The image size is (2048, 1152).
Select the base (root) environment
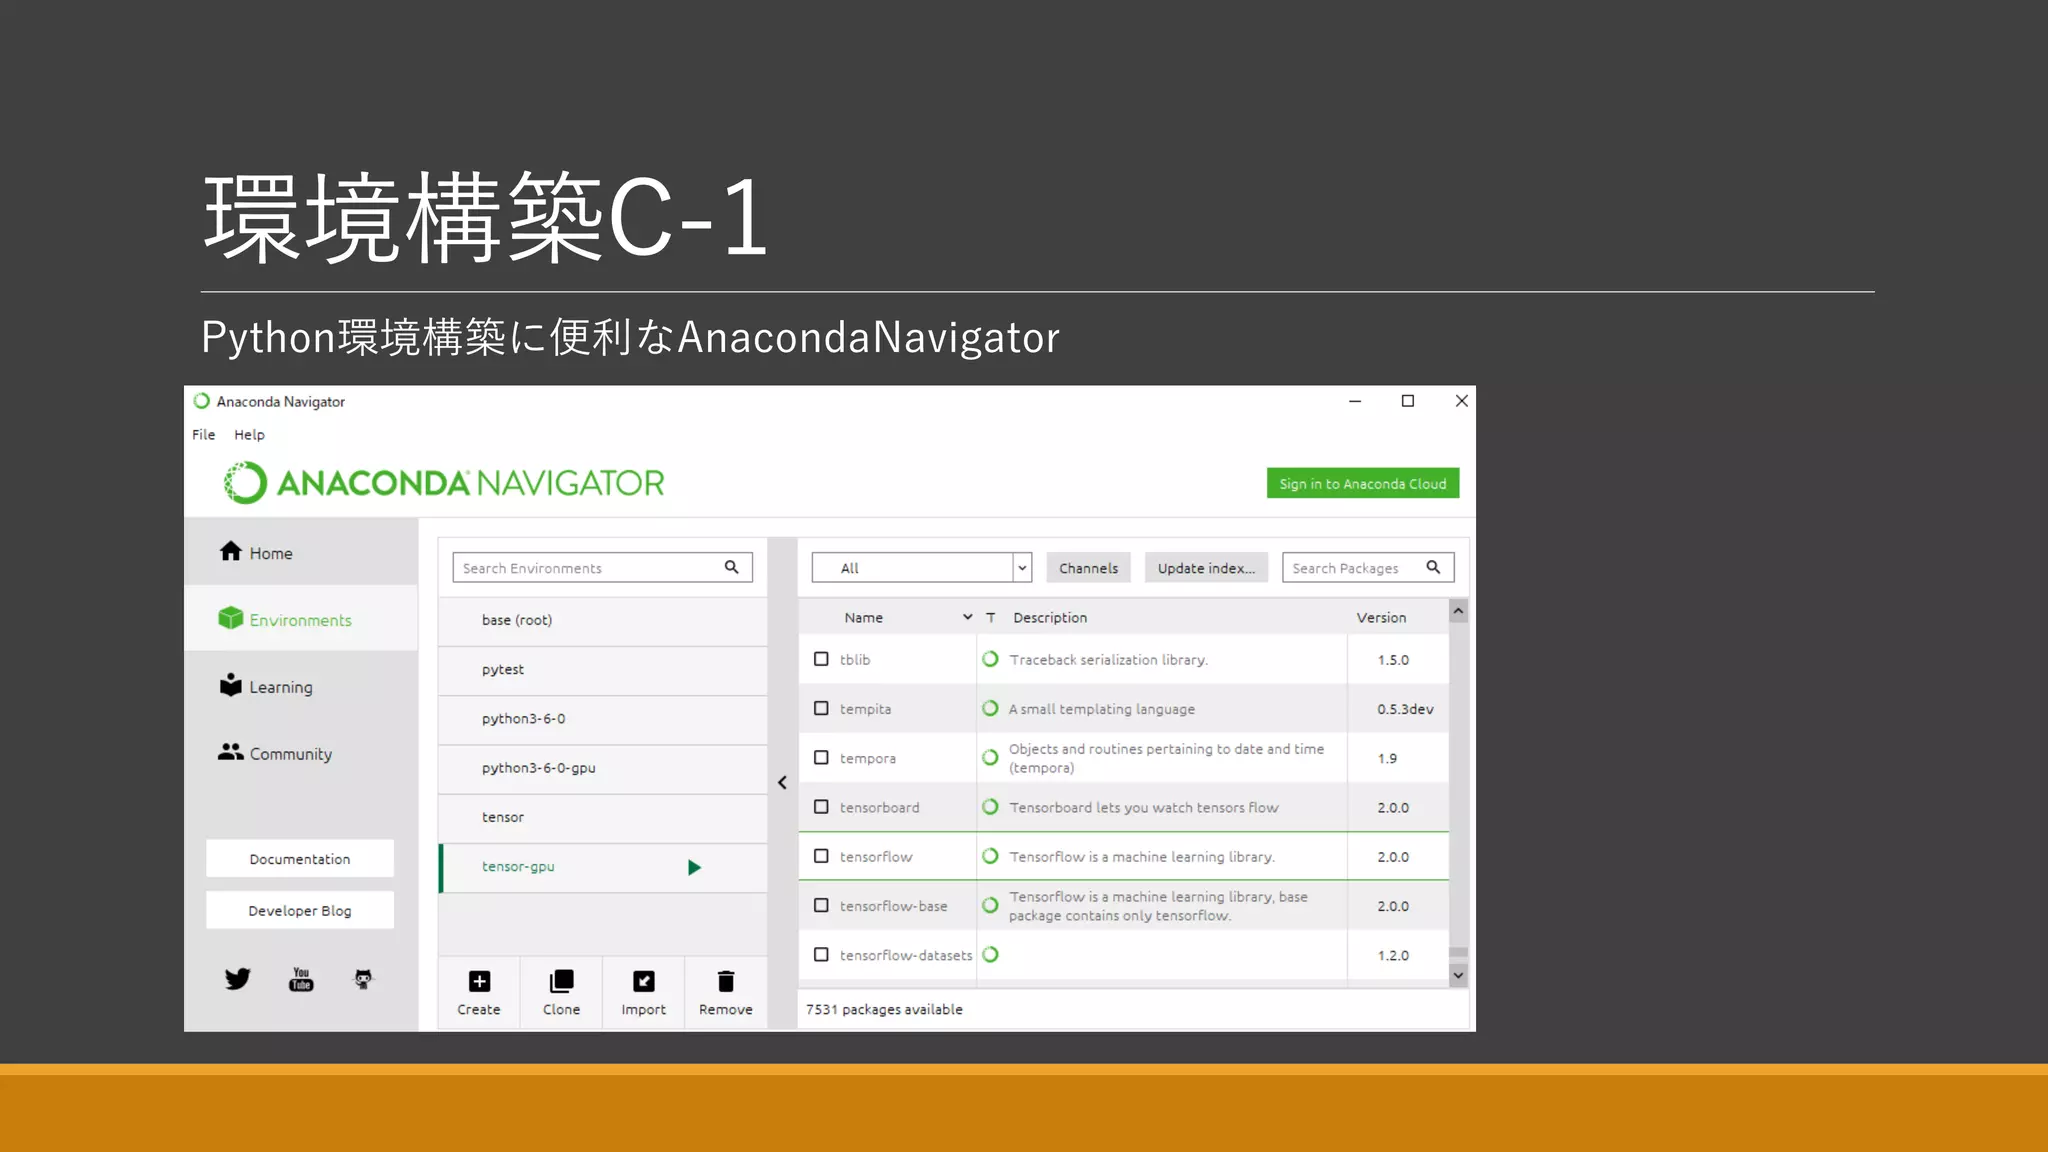click(603, 620)
